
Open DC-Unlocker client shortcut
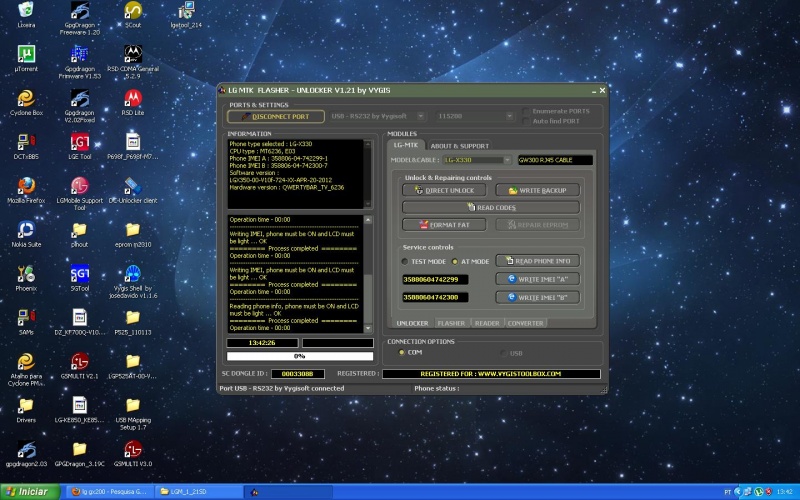pyautogui.click(x=133, y=190)
